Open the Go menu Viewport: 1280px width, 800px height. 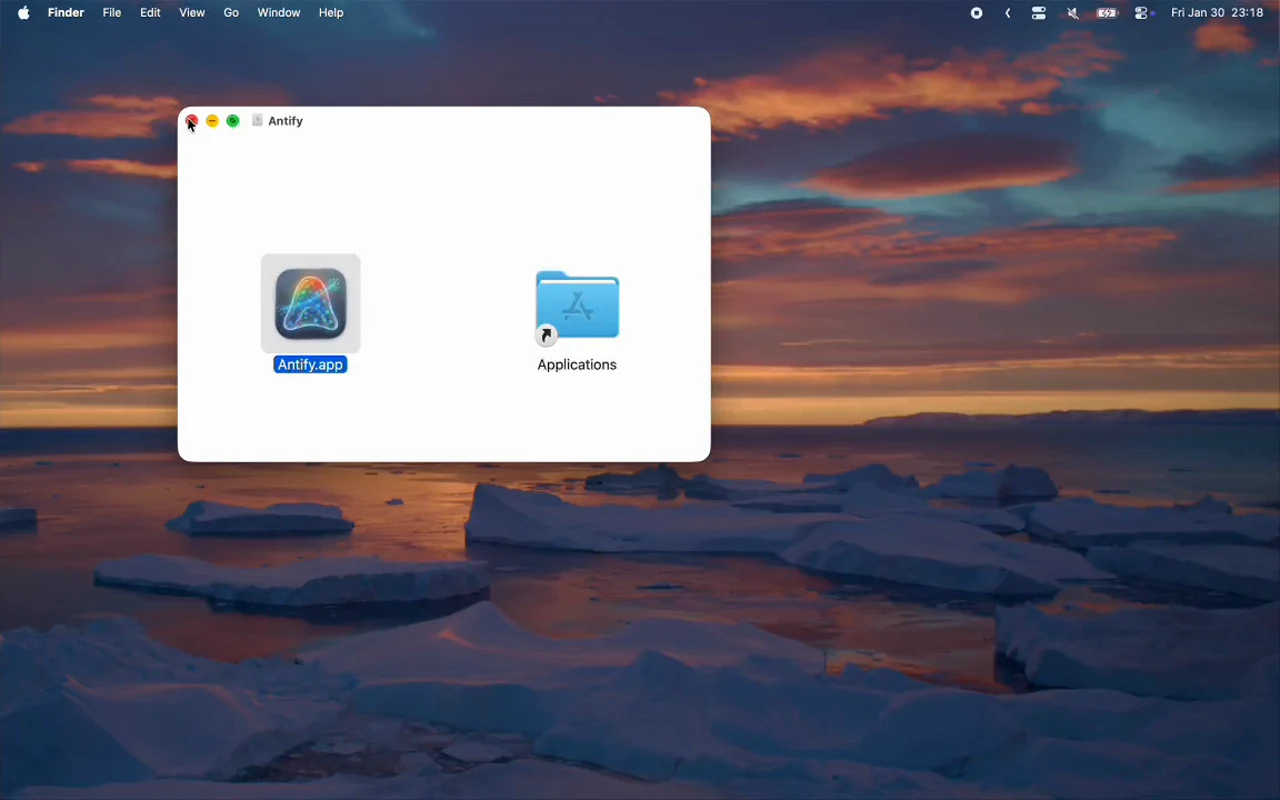pos(231,13)
